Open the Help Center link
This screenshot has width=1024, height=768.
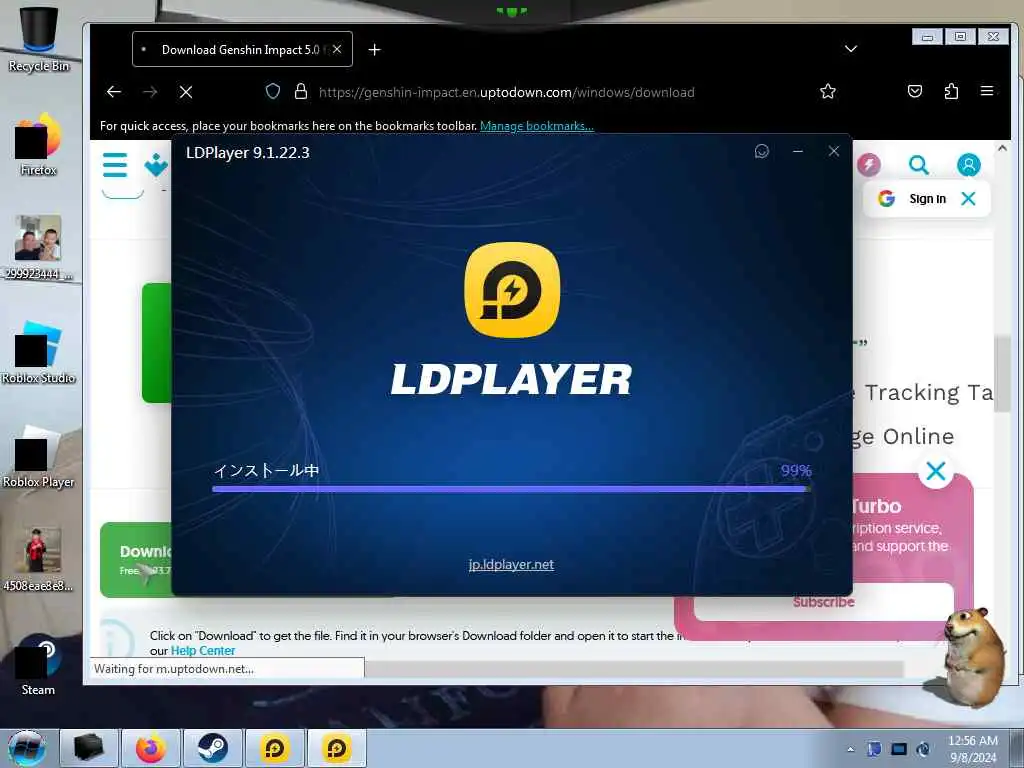click(x=202, y=650)
